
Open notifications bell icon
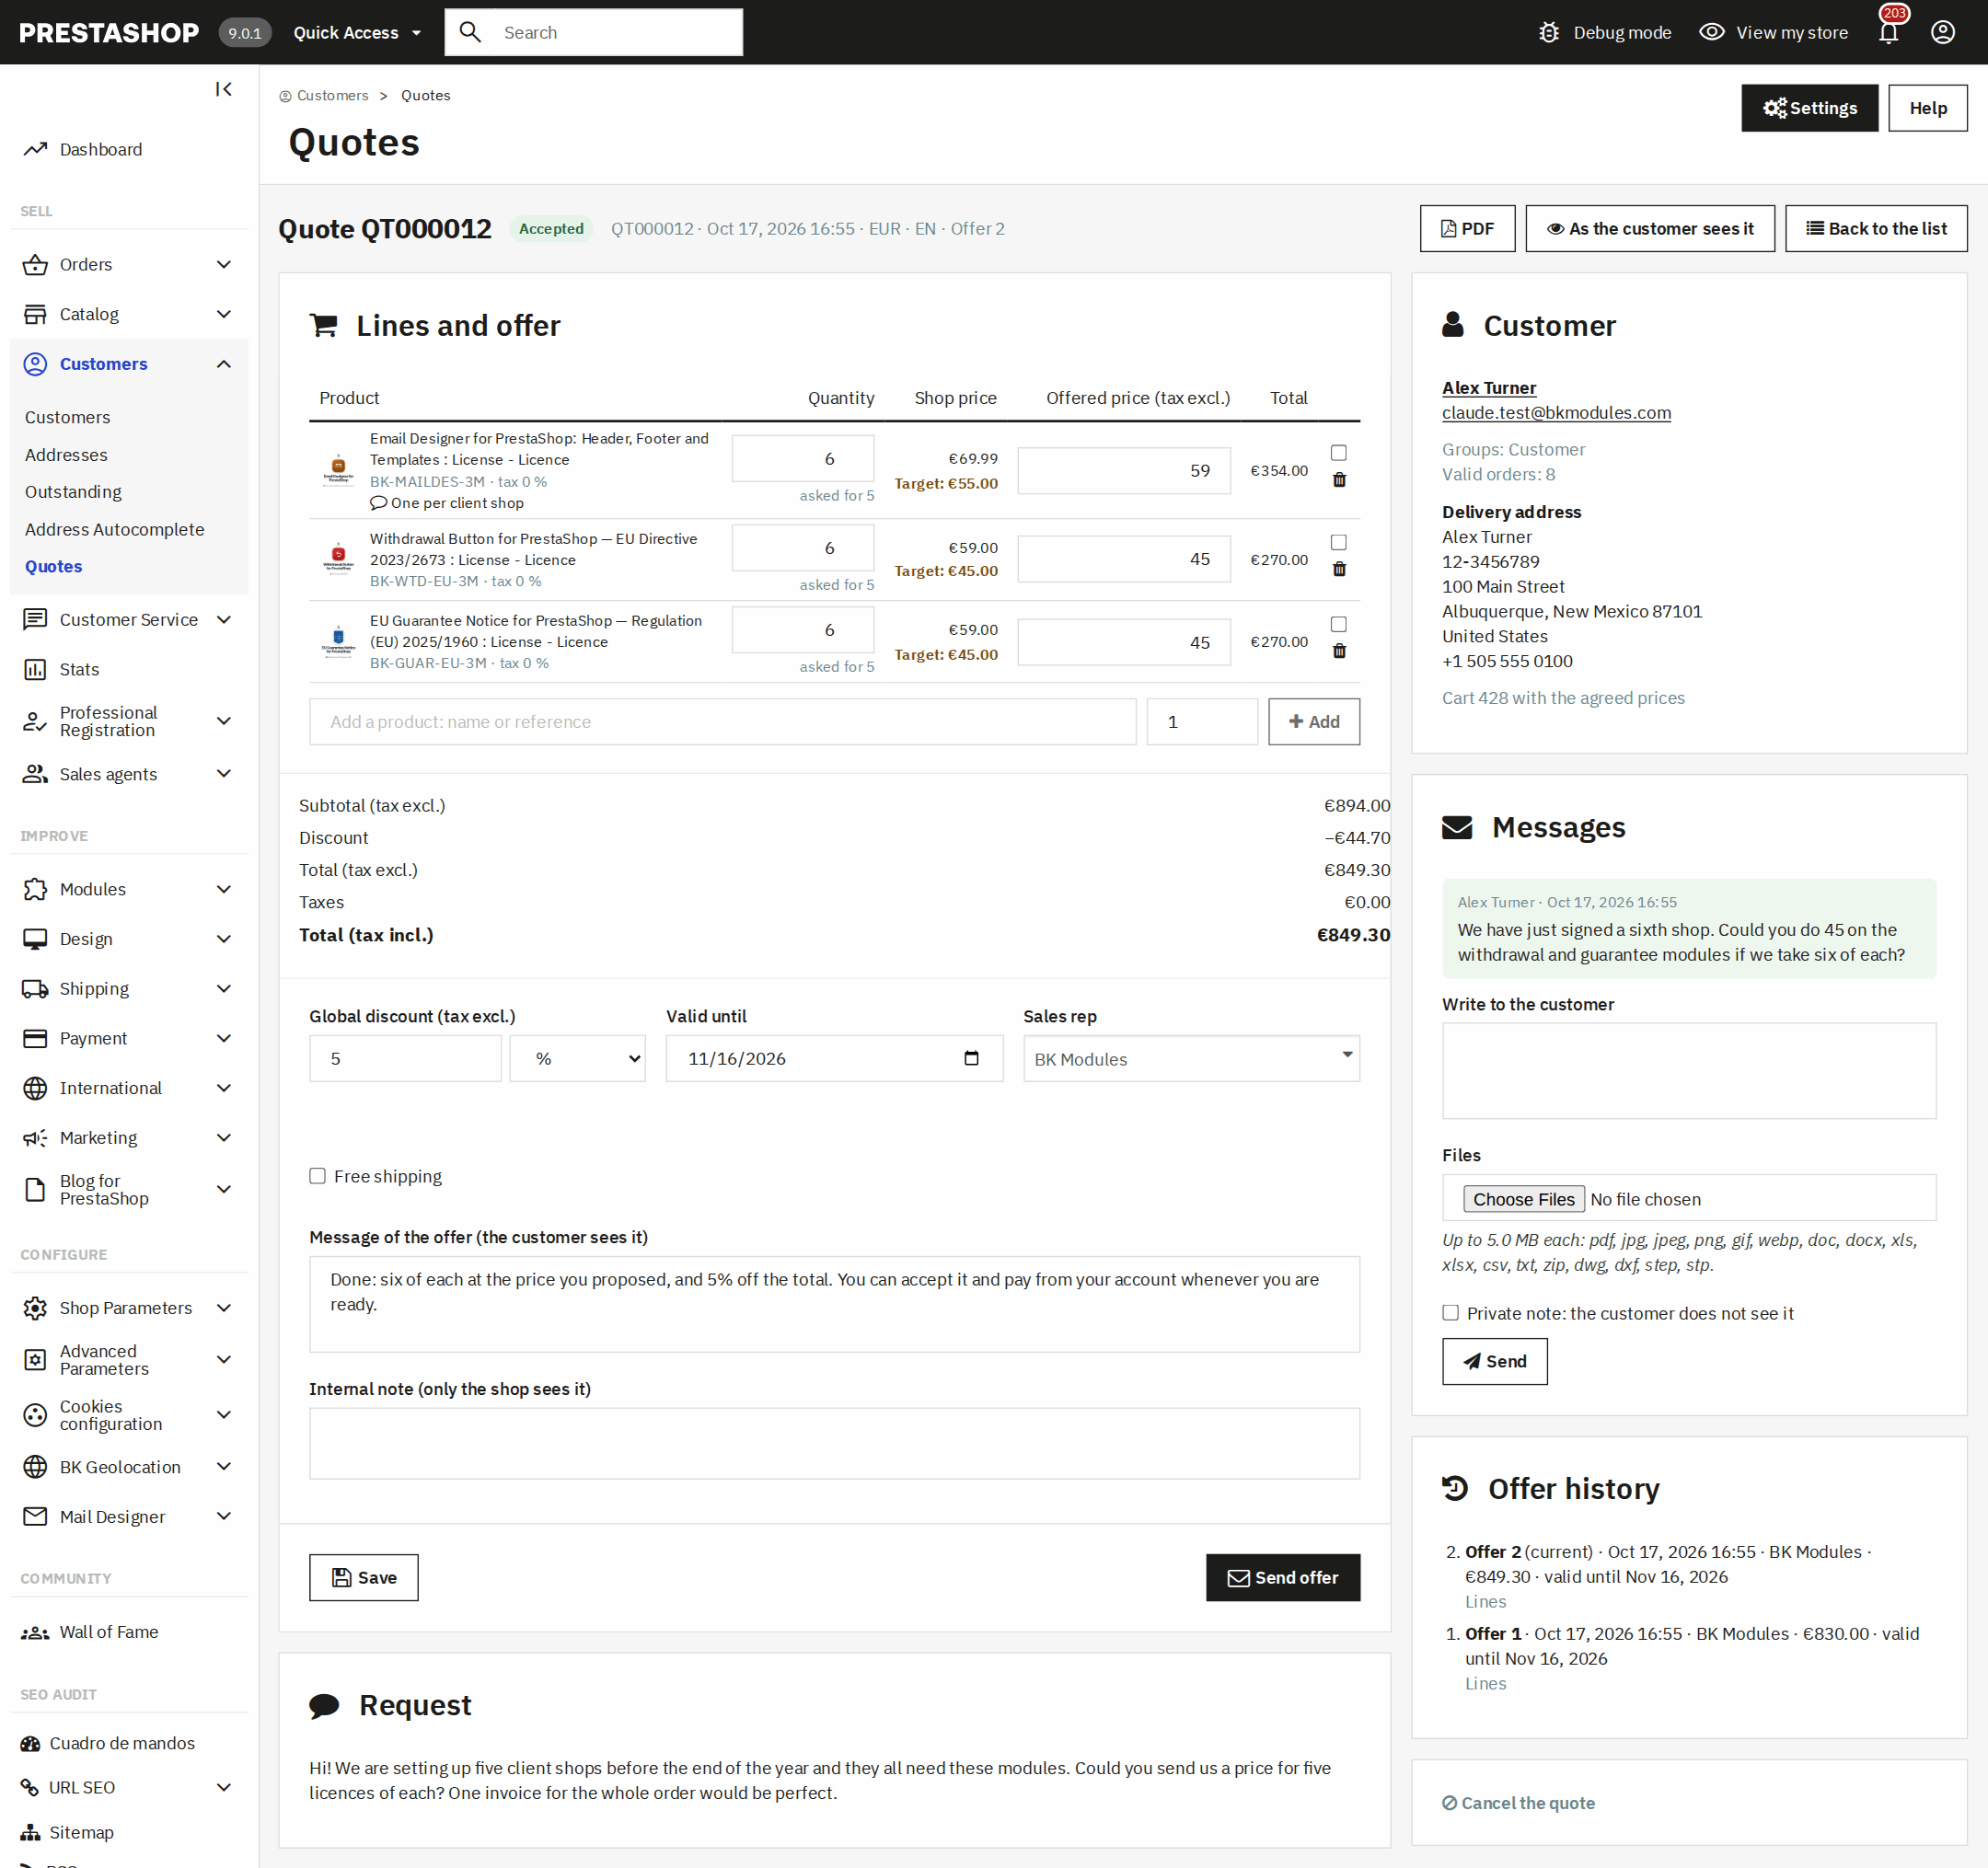pyautogui.click(x=1888, y=32)
